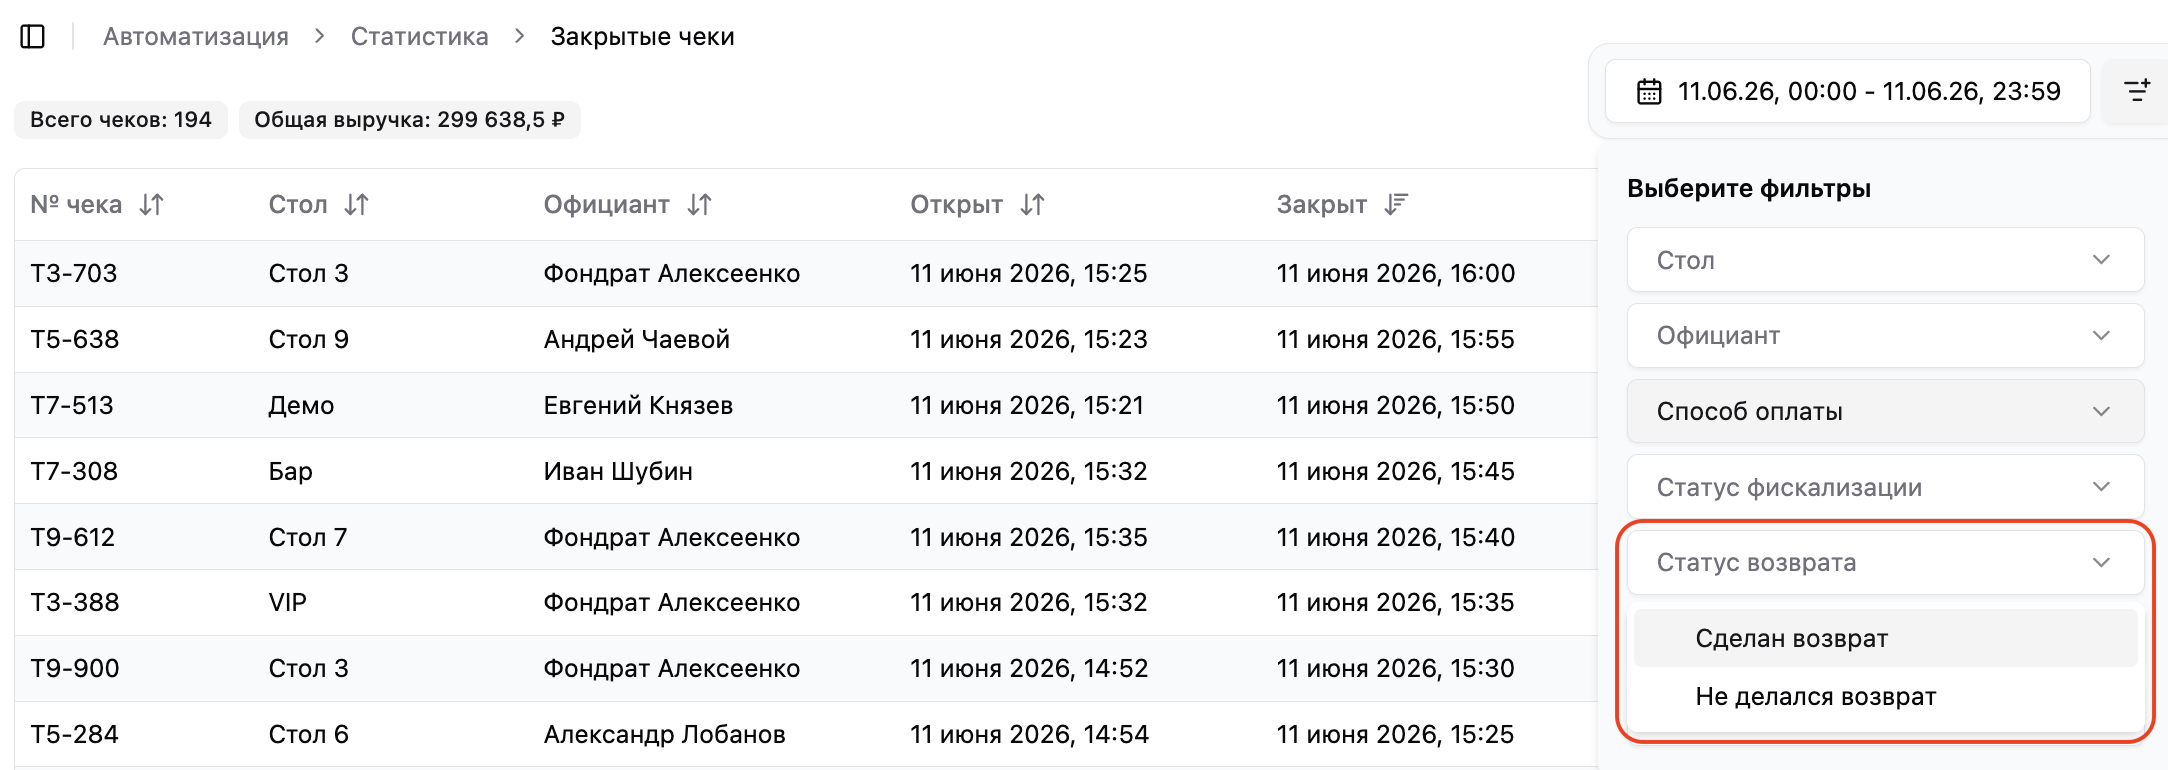Toggle the sidebar panel icon
Viewport: 2168px width, 770px height.
(x=33, y=37)
